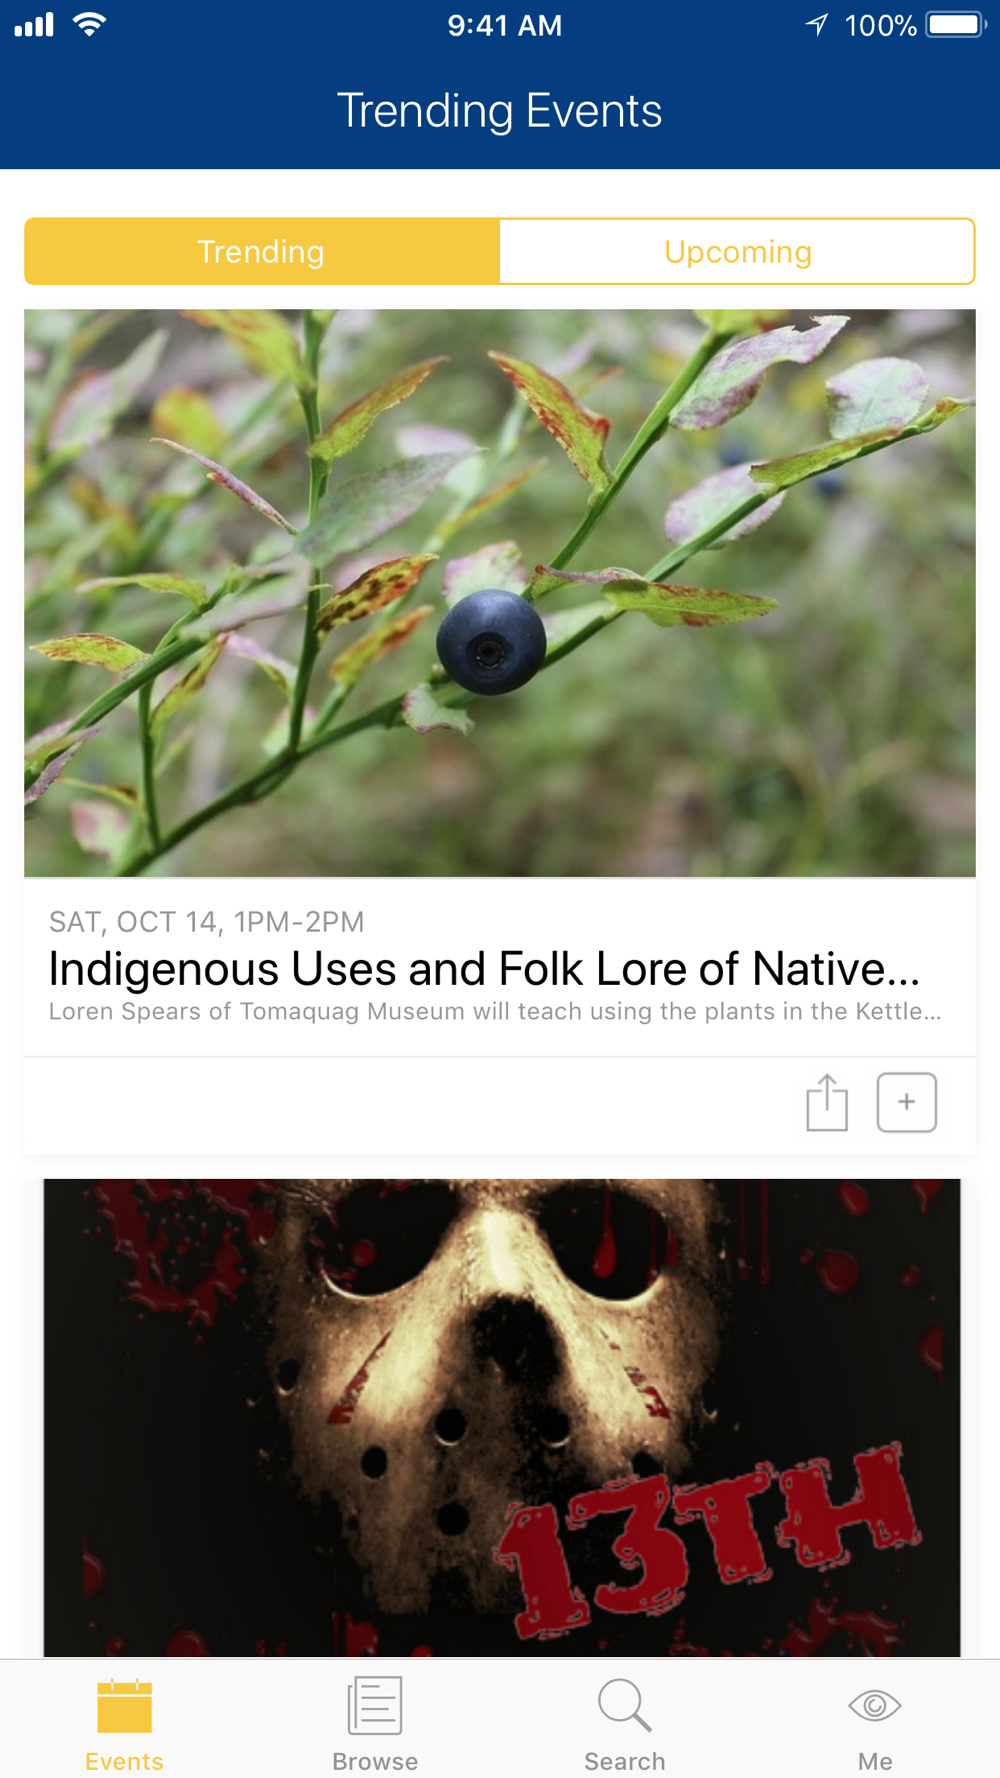Tap the battery status icon

(956, 25)
